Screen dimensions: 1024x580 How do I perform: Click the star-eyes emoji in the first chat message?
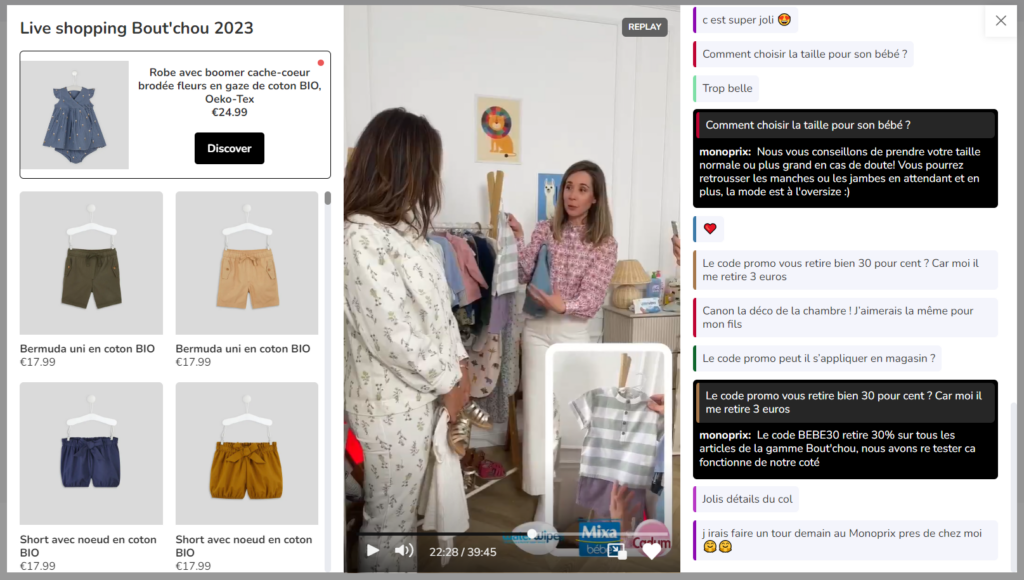pyautogui.click(x=784, y=20)
